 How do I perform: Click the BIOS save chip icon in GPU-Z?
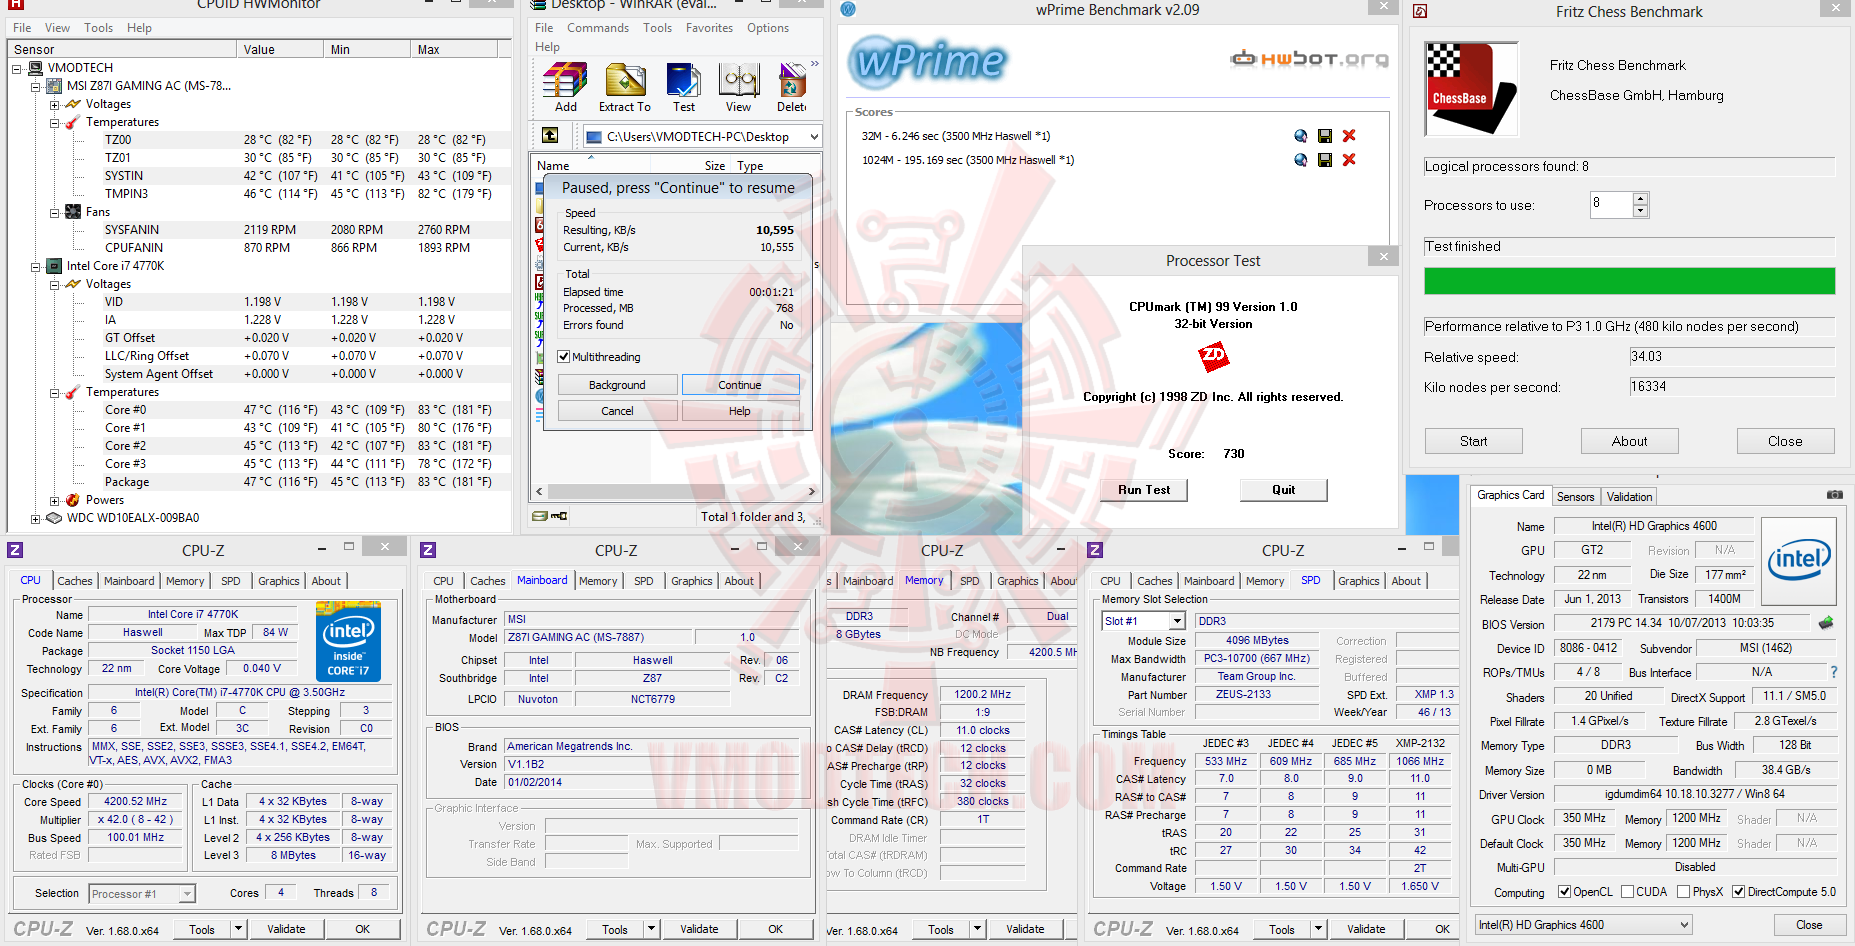point(1826,623)
